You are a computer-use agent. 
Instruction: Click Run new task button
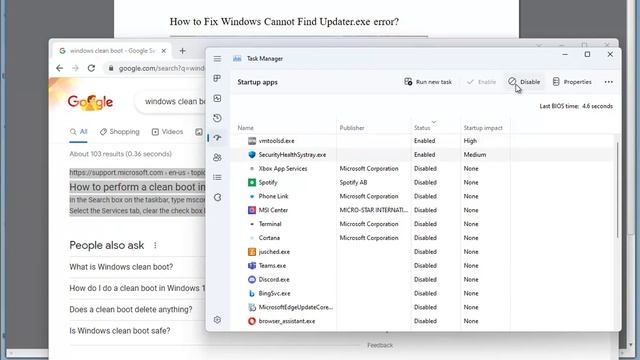pos(428,82)
